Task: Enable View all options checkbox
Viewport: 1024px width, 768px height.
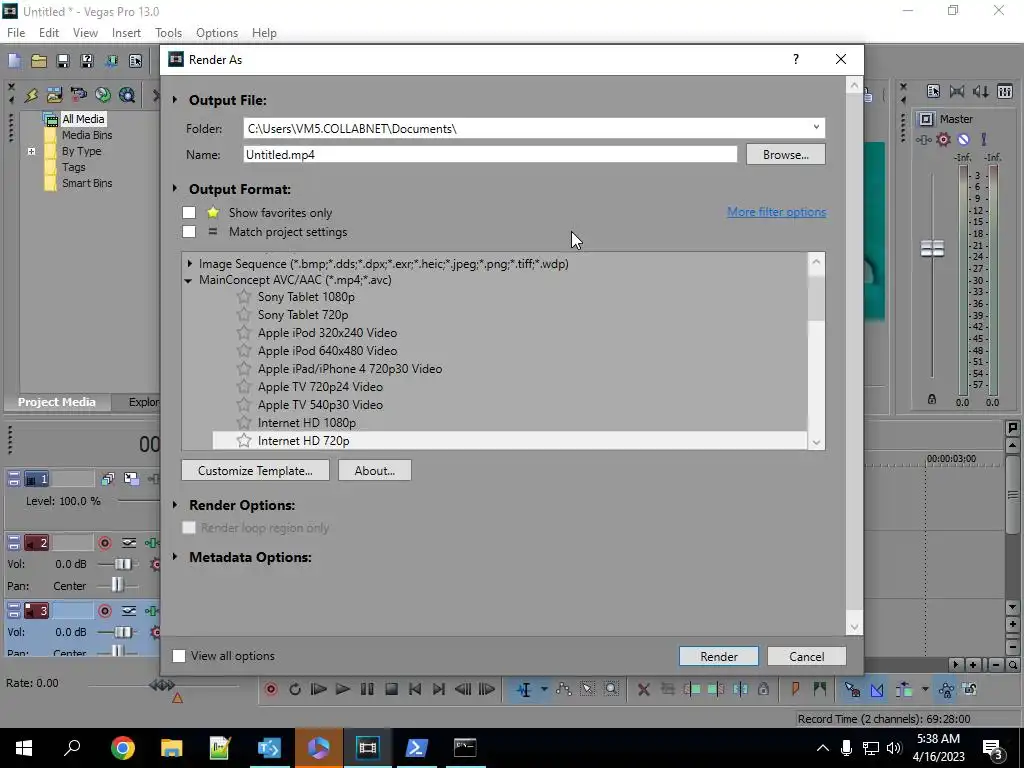Action: pos(179,656)
